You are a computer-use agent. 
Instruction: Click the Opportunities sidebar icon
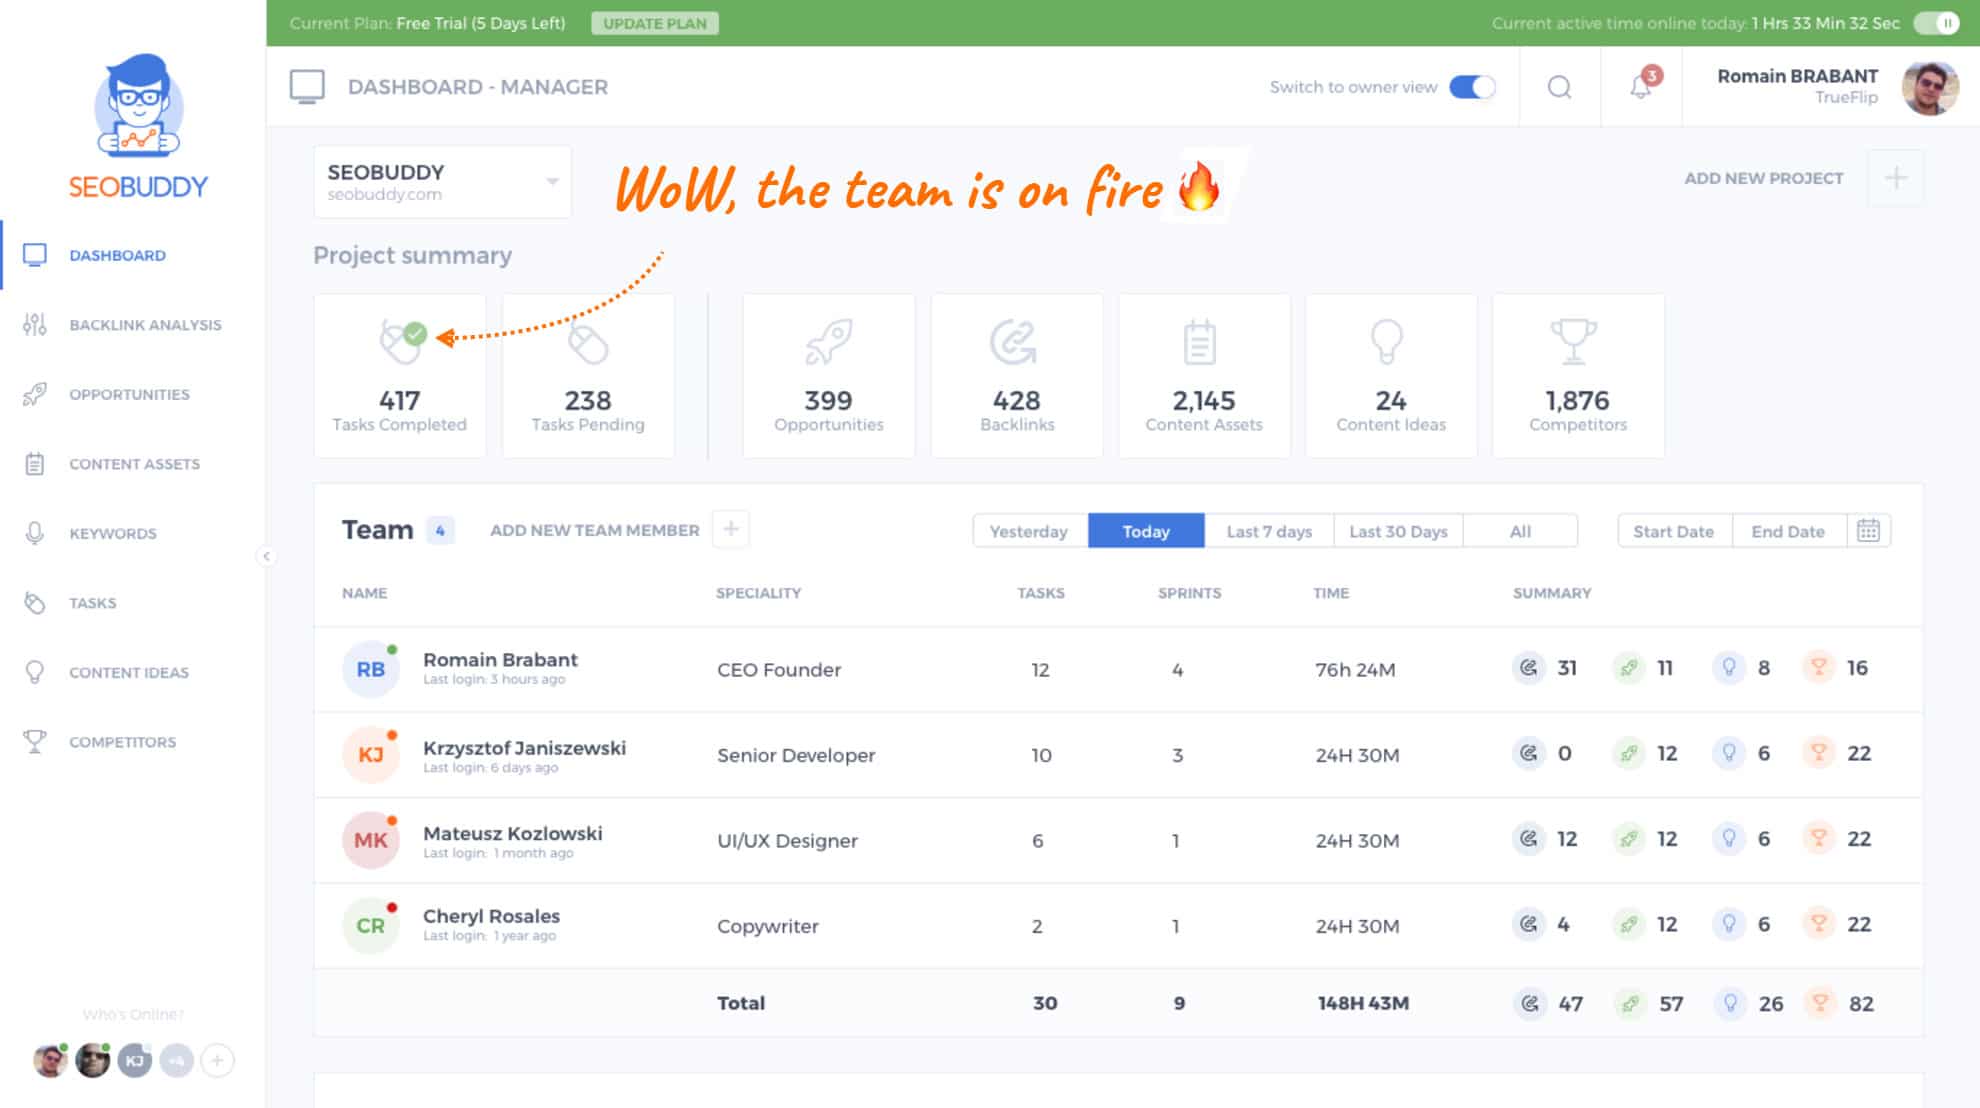tap(35, 393)
